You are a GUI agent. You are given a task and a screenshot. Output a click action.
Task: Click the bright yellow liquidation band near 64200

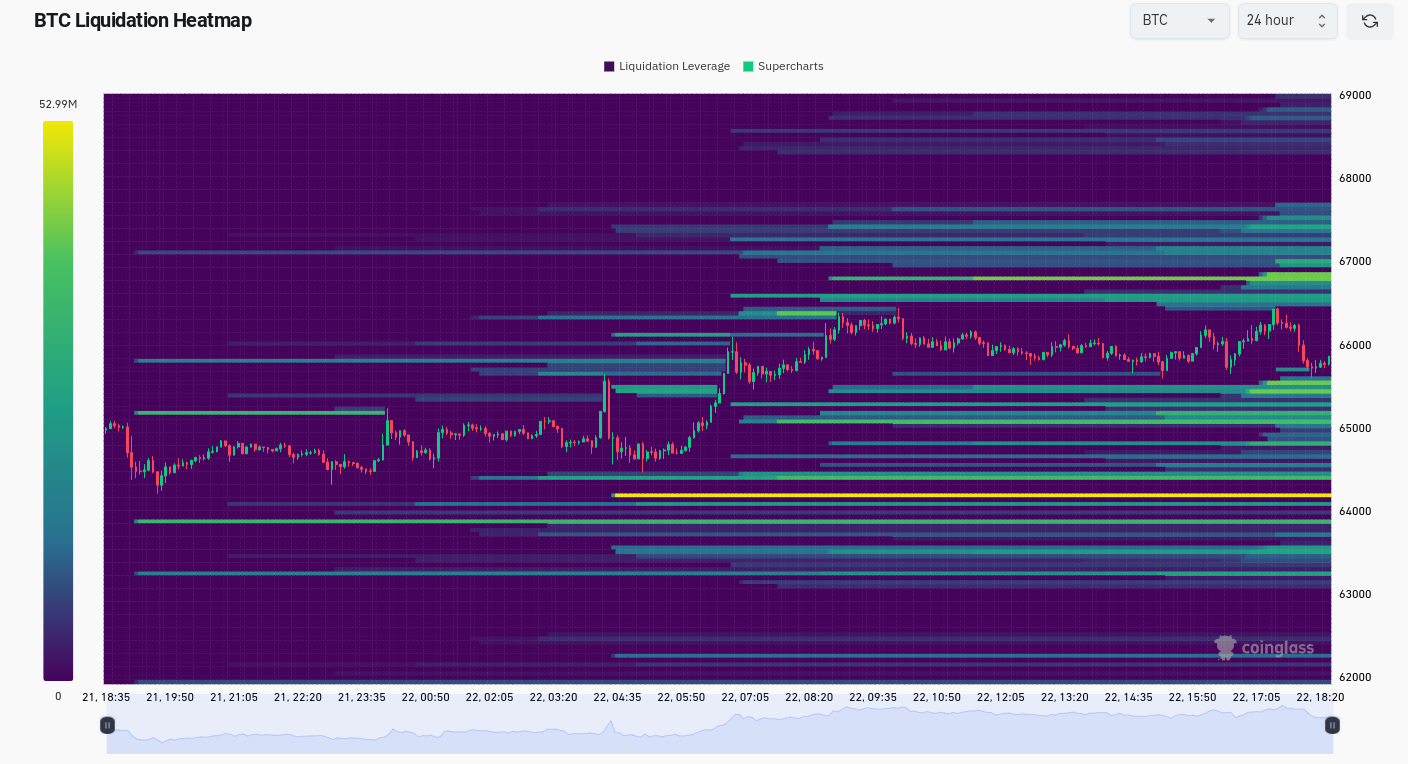pyautogui.click(x=973, y=495)
